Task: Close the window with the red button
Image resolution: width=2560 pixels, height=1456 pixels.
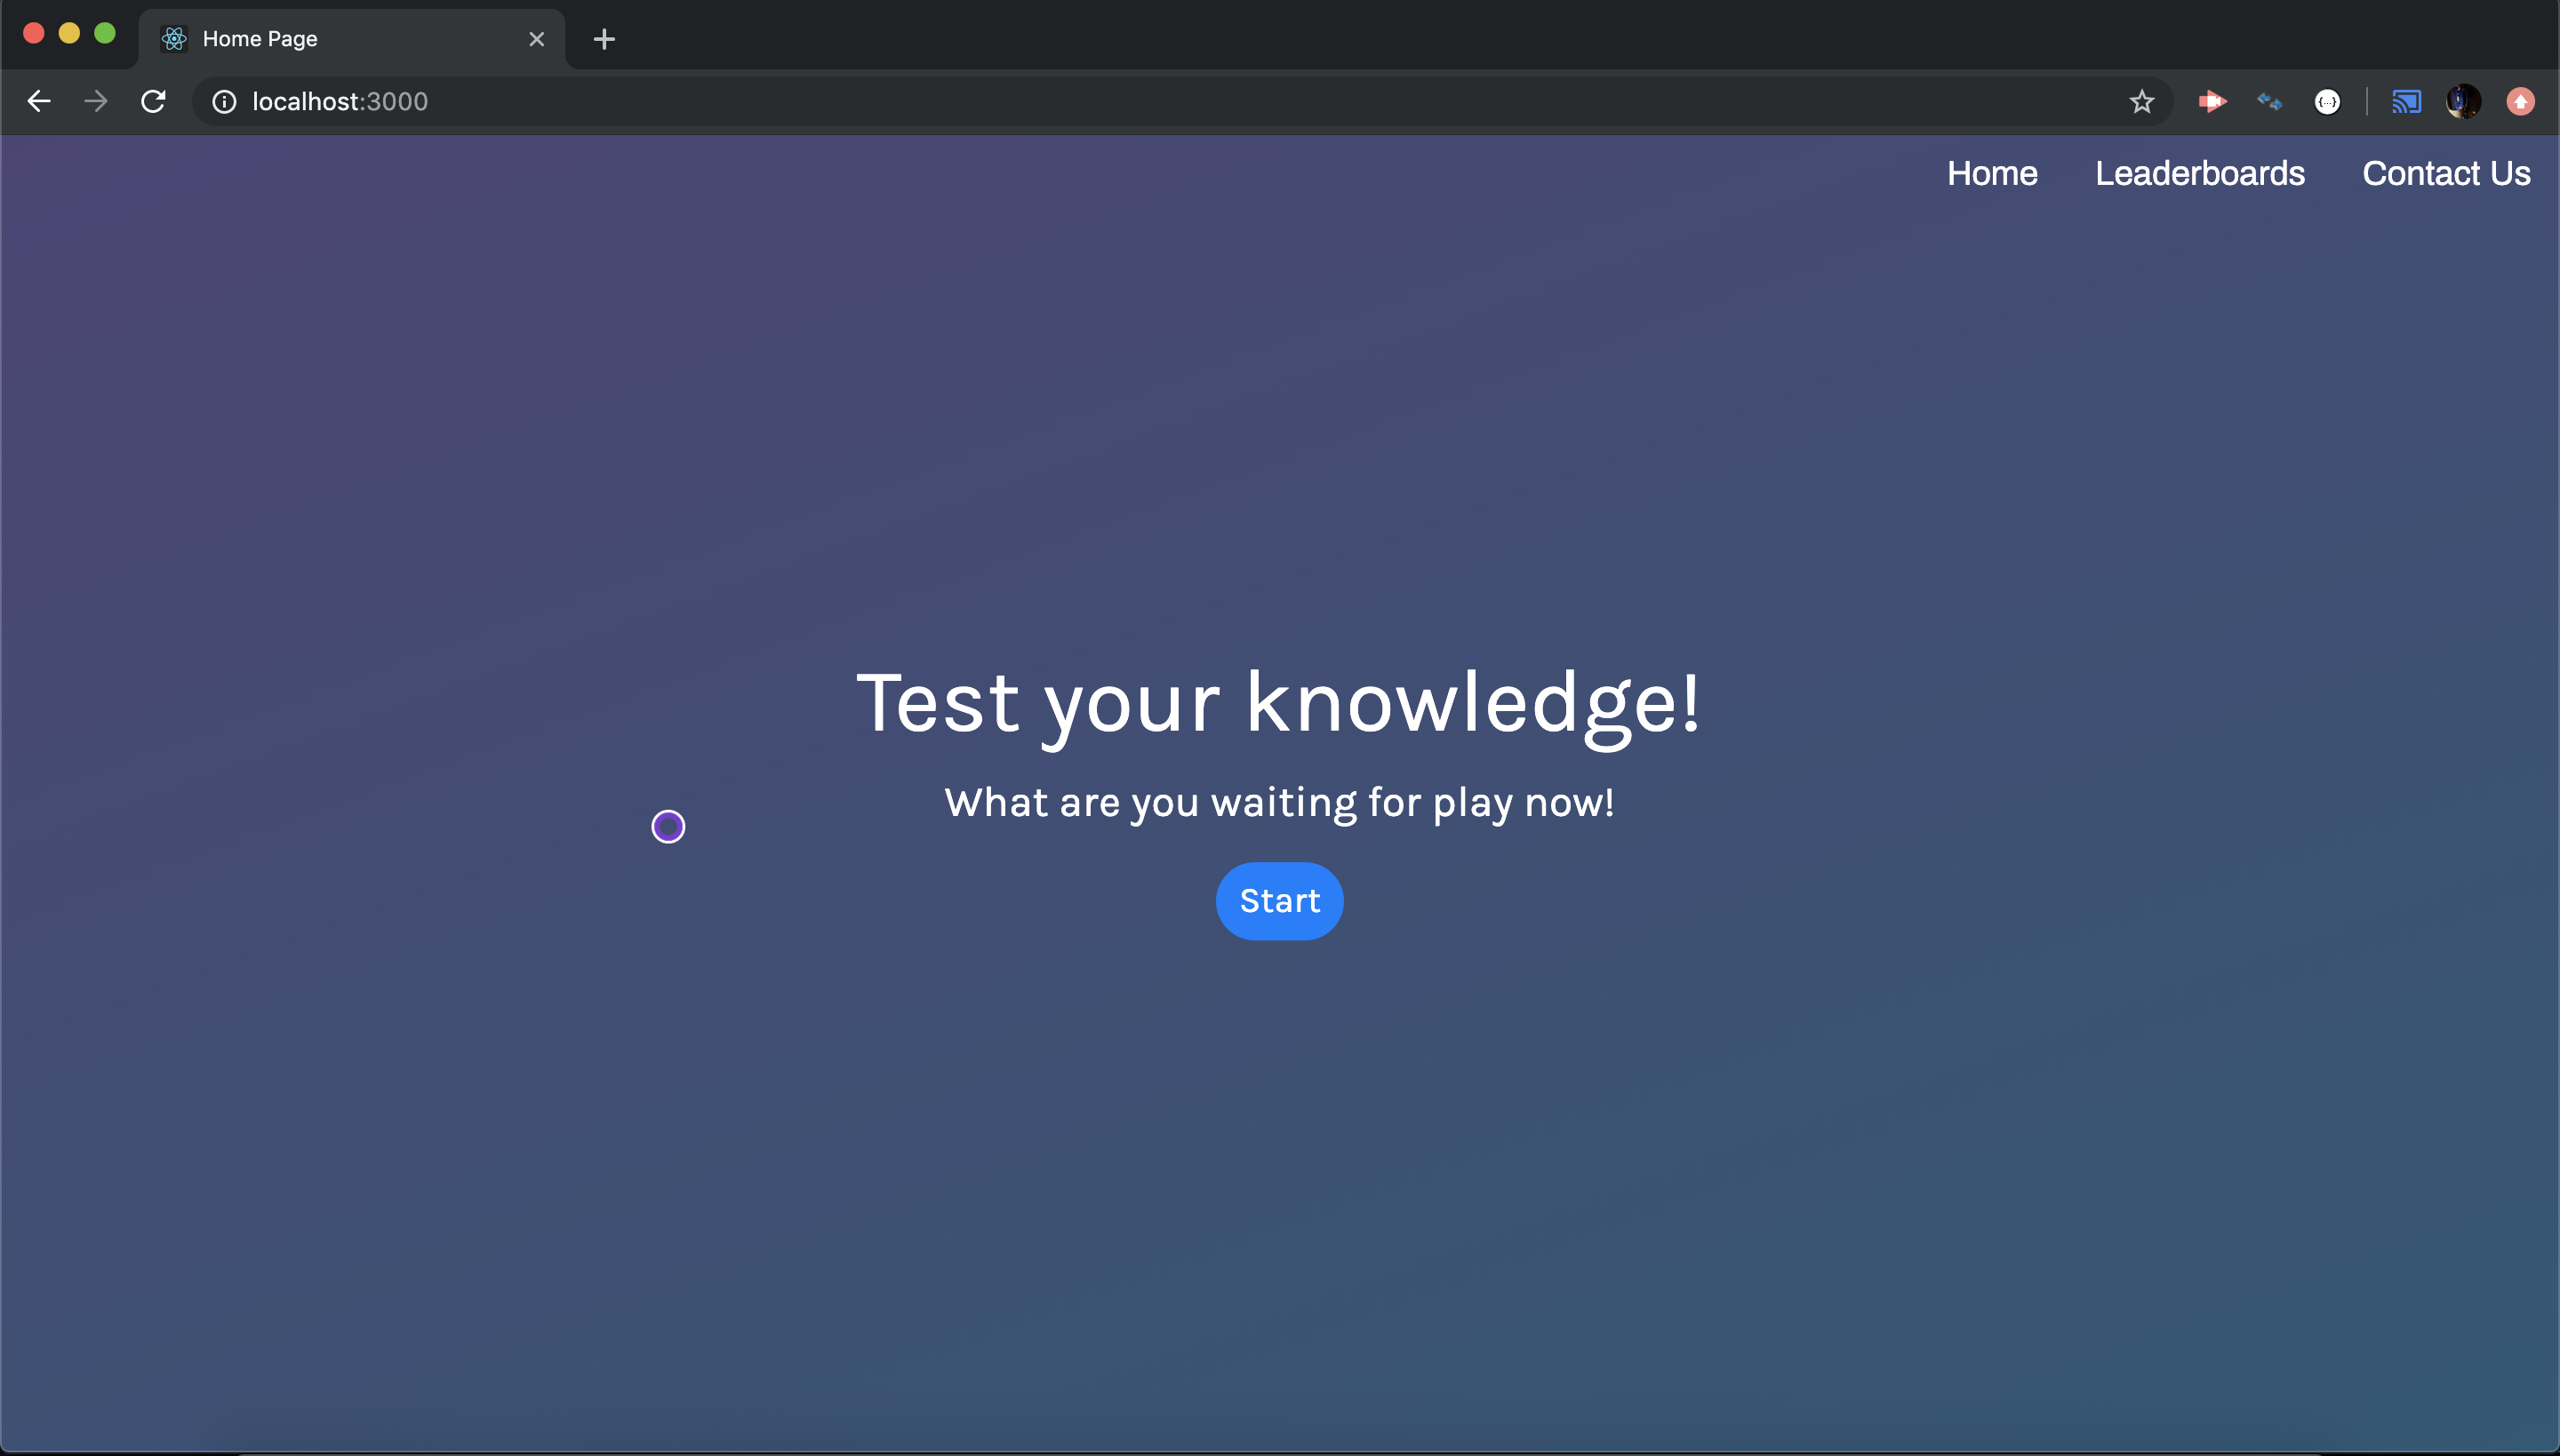Action: pos(33,33)
